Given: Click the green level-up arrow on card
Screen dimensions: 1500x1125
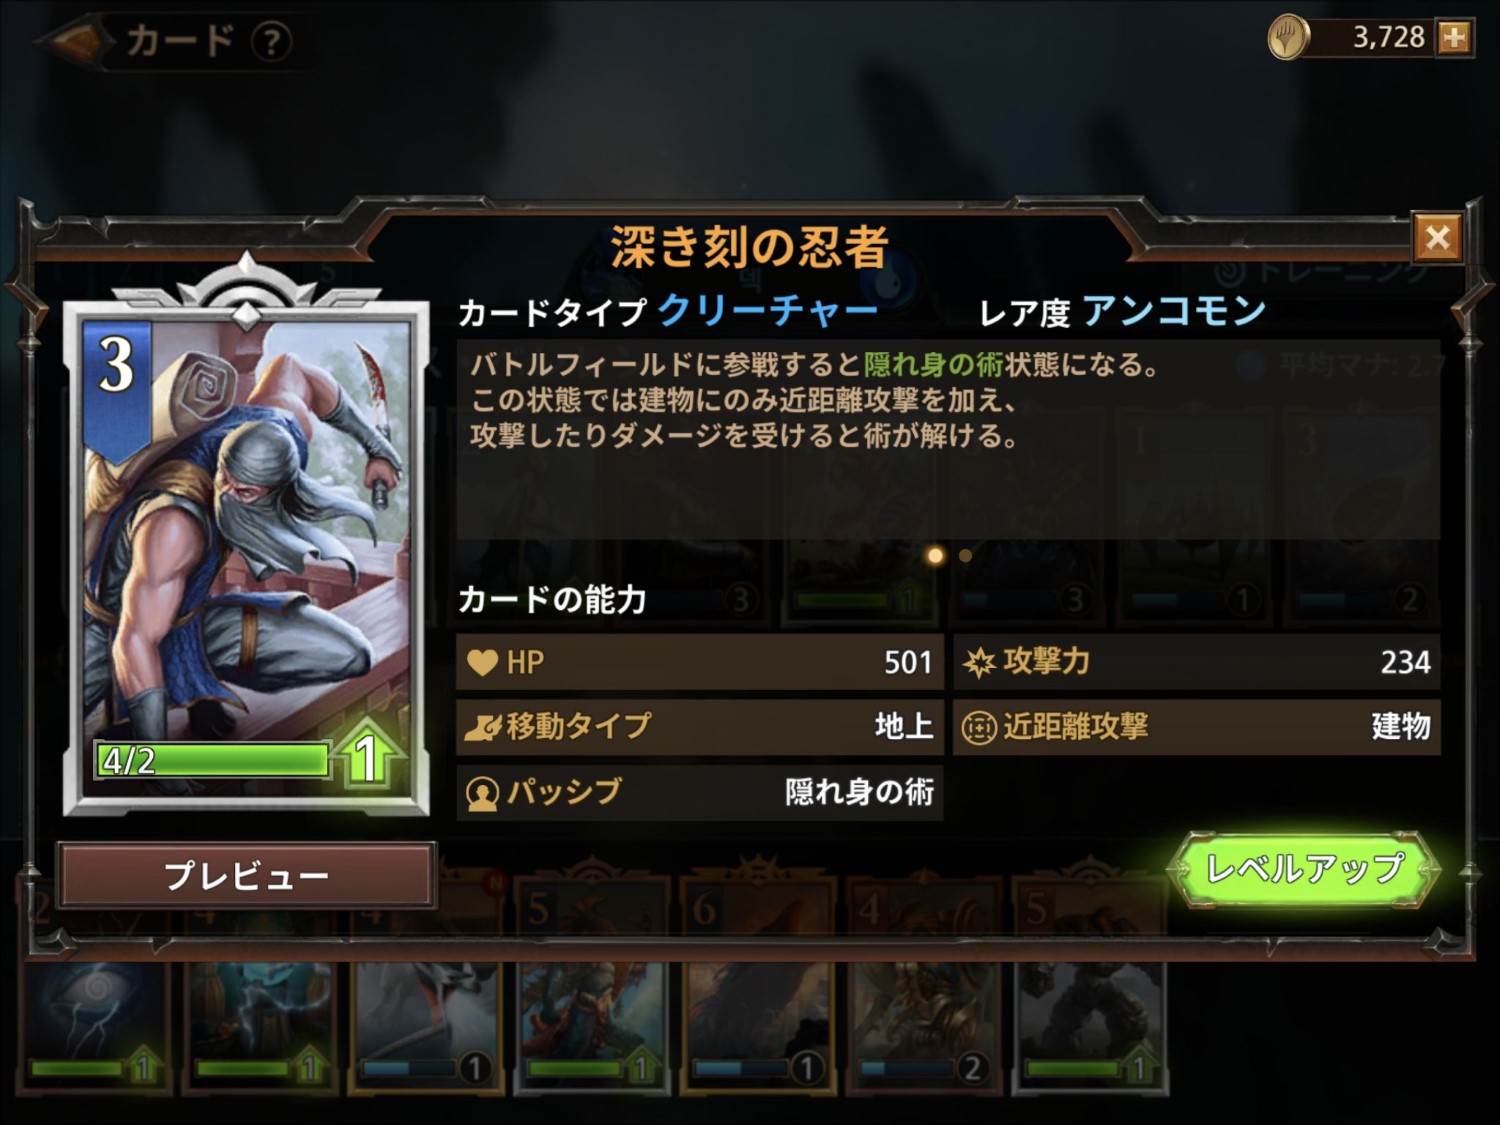Looking at the screenshot, I should click(x=370, y=754).
